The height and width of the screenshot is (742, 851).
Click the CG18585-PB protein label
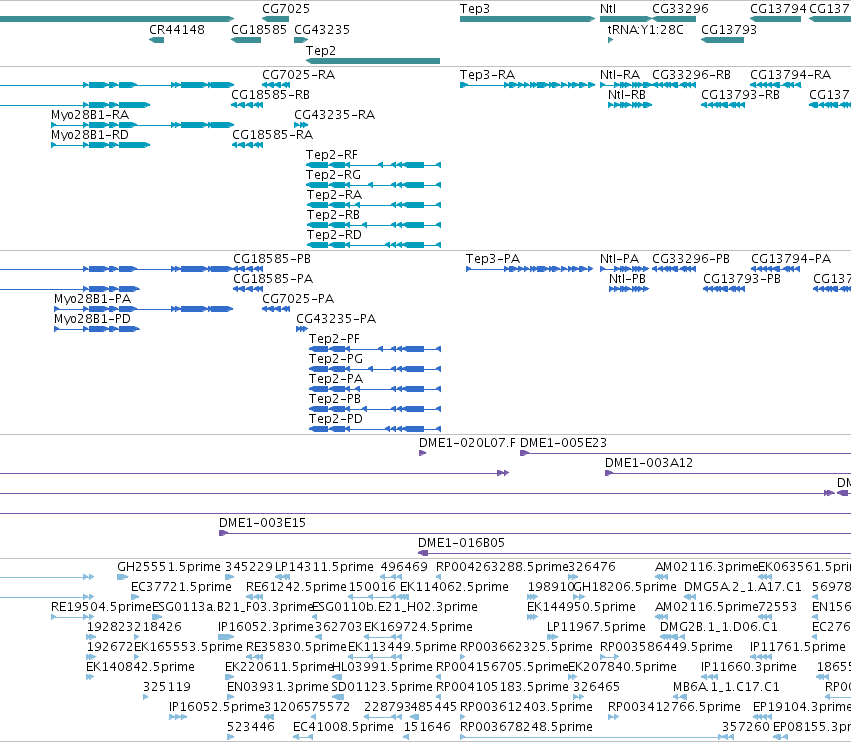272,258
